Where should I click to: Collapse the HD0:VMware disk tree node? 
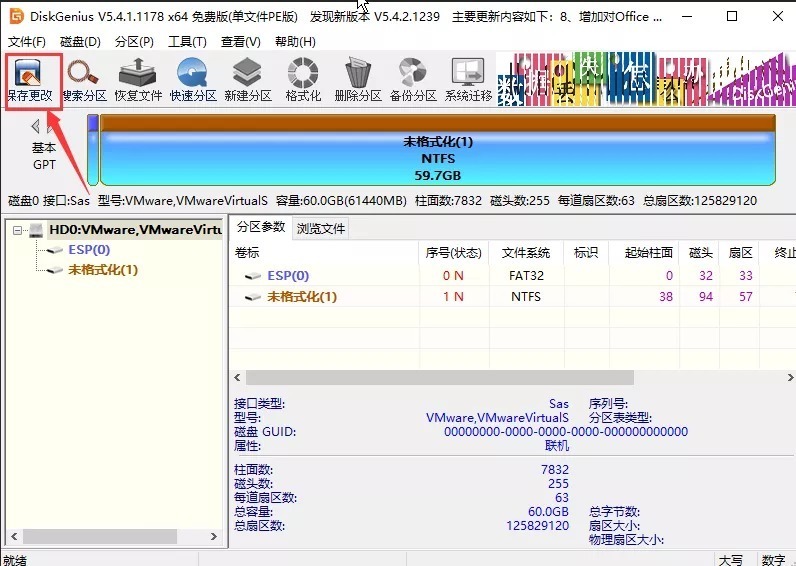tap(19, 230)
